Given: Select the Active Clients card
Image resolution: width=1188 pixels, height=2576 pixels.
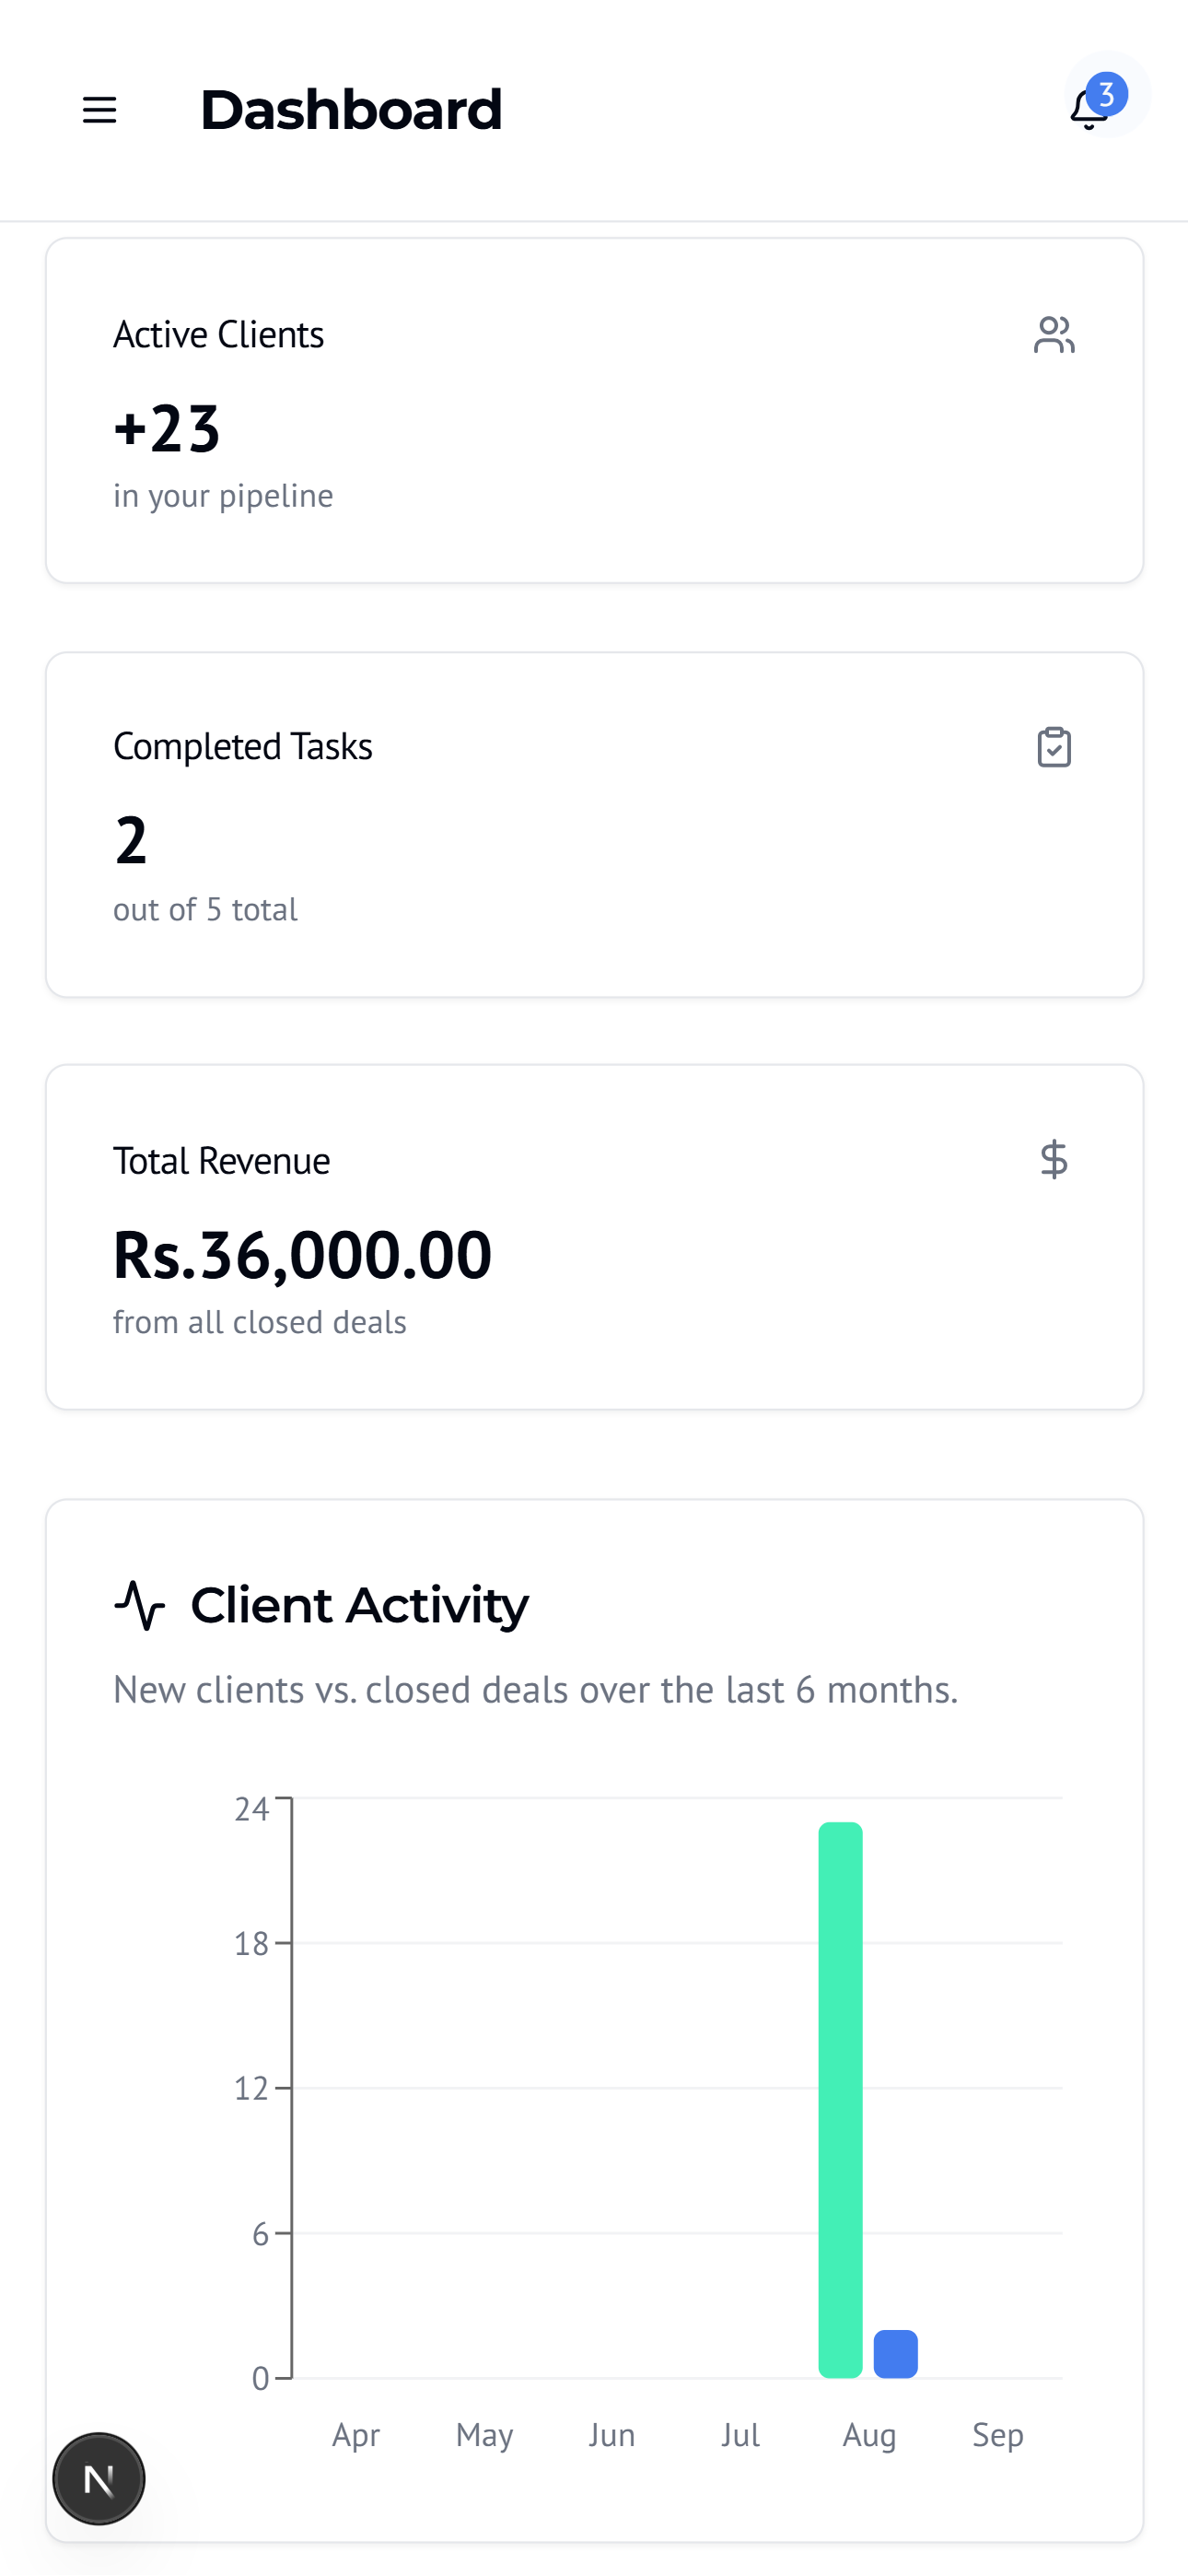Looking at the screenshot, I should [594, 410].
